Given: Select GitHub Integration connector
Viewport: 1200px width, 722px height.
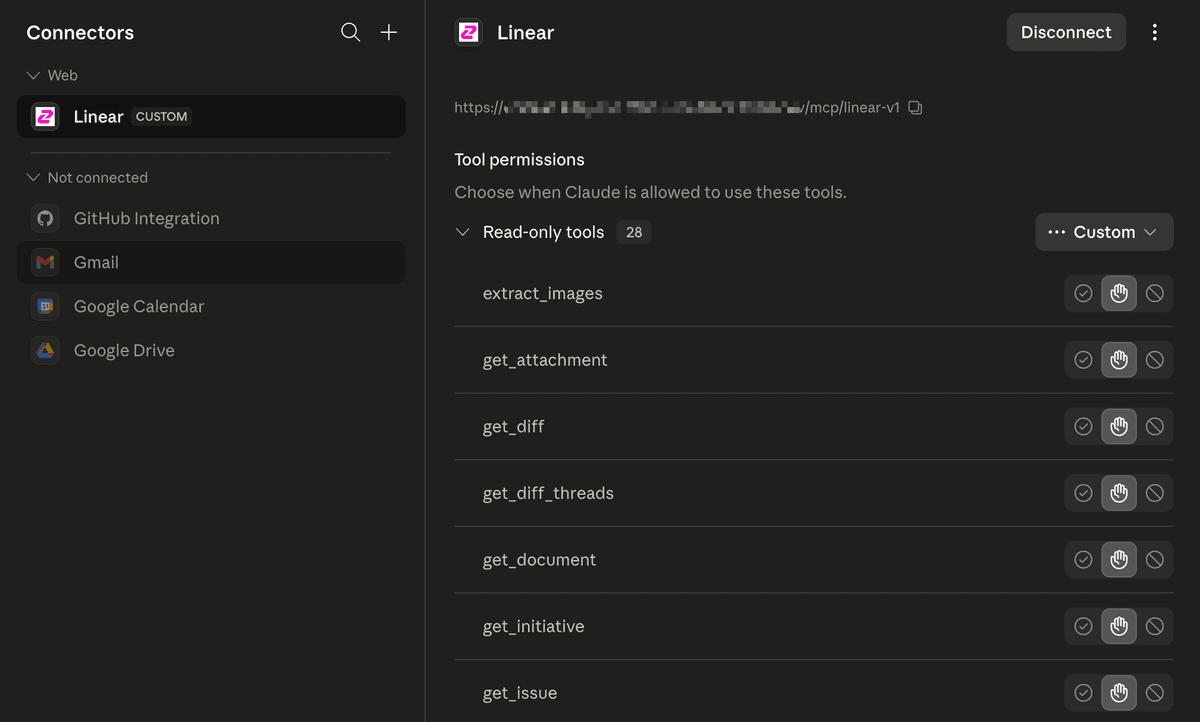Looking at the screenshot, I should coord(211,218).
